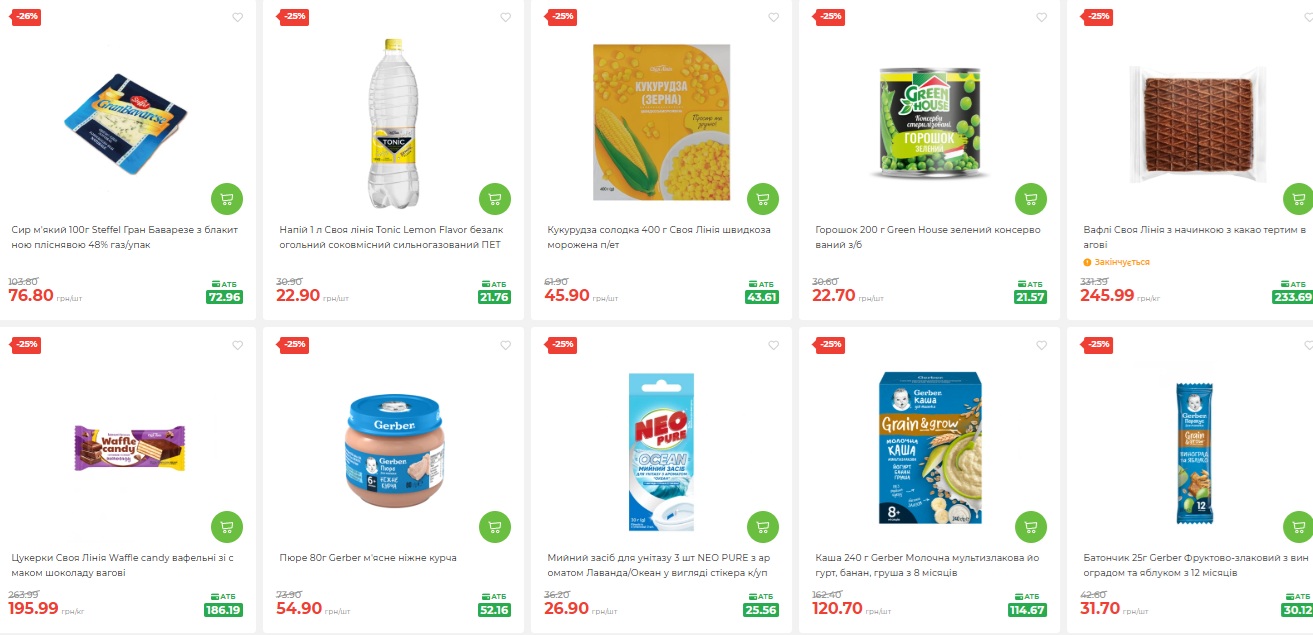Add Gerber multigrain milk porridge to cart

point(1031,526)
